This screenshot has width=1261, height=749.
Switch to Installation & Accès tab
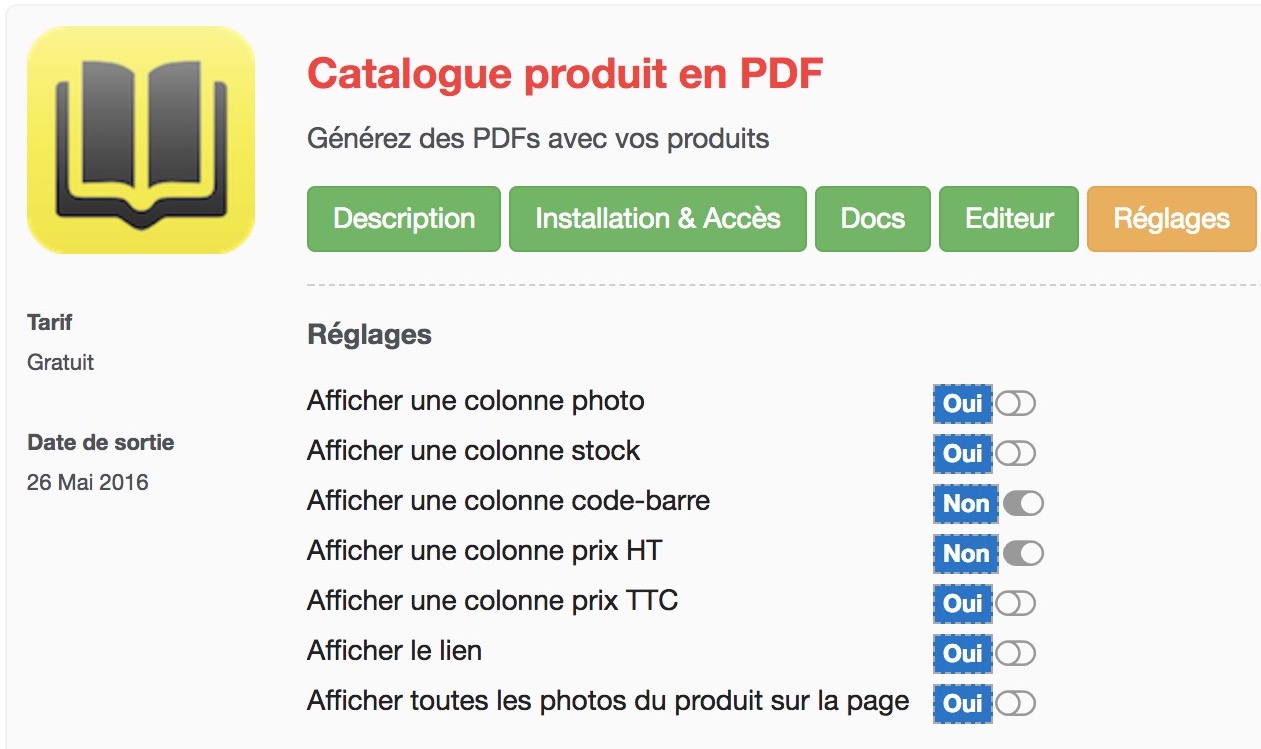658,219
